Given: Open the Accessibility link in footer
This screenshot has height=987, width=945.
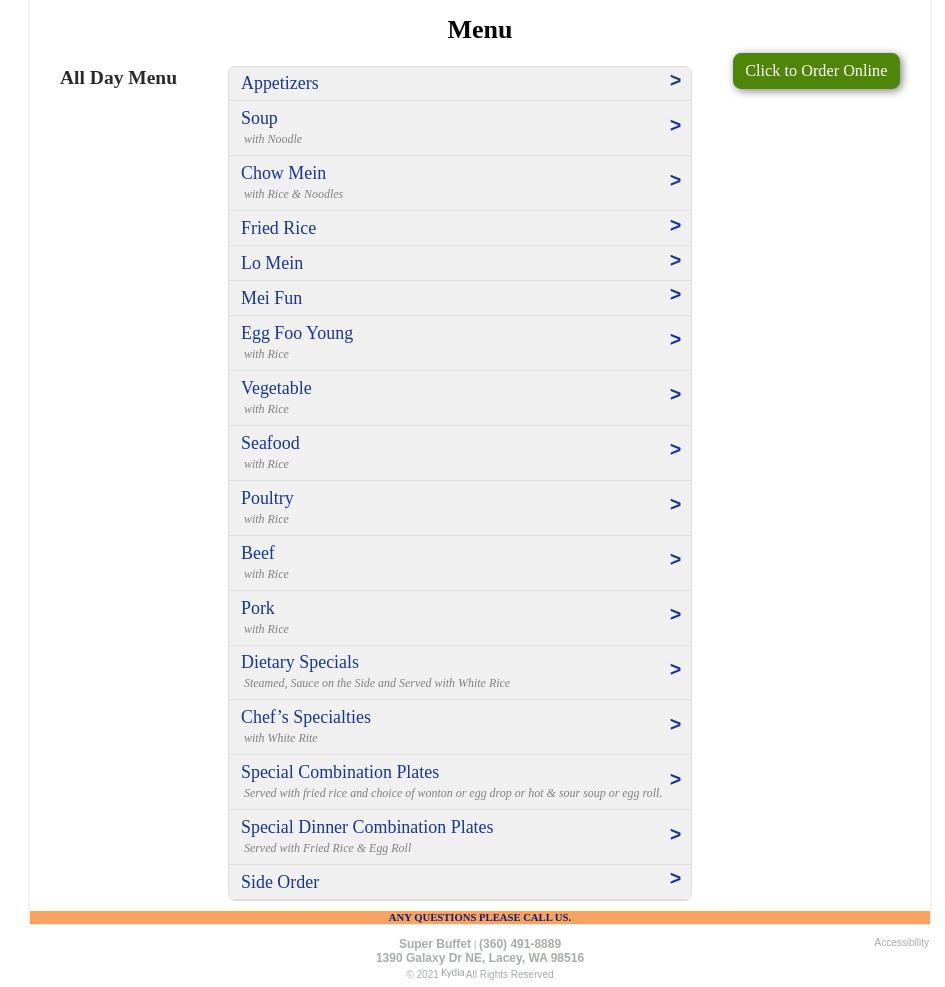Looking at the screenshot, I should click(901, 942).
